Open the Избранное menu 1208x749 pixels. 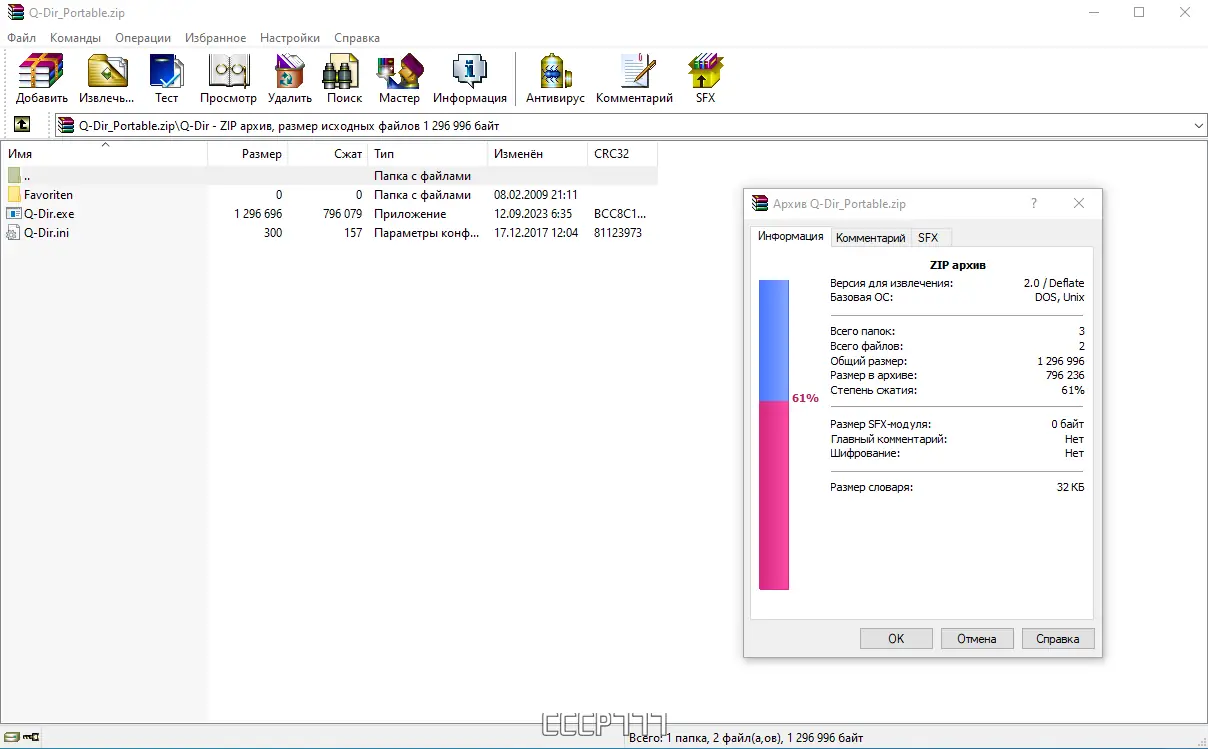[215, 38]
